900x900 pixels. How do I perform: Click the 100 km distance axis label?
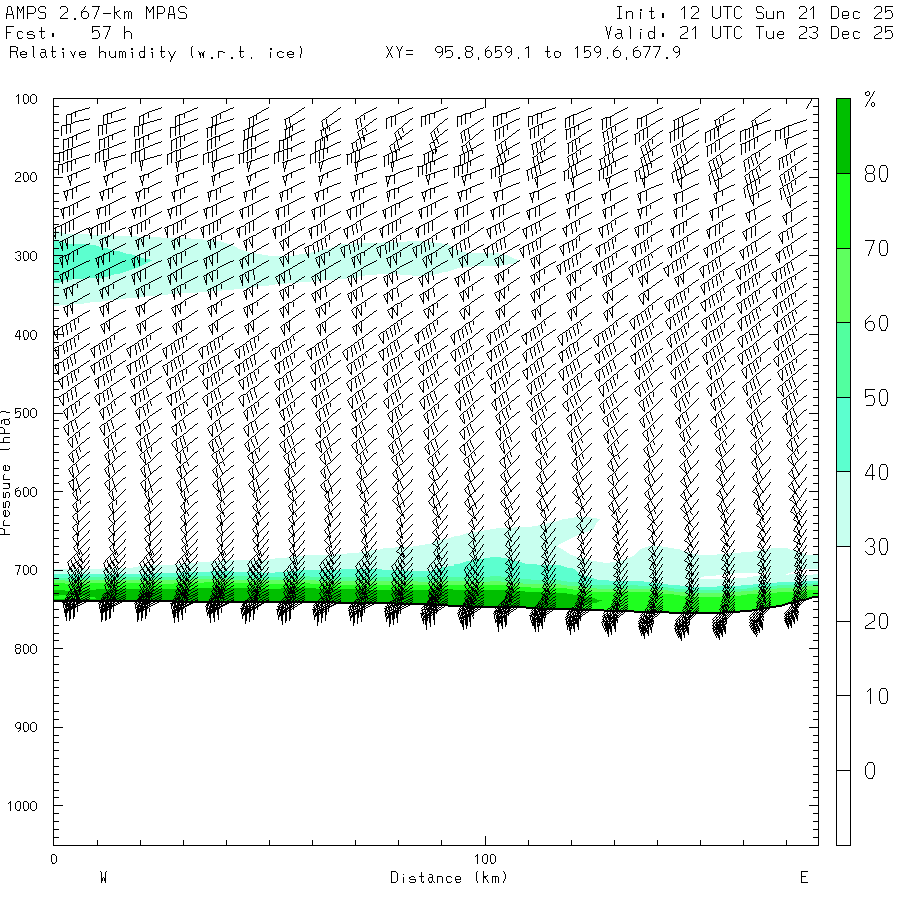(485, 859)
